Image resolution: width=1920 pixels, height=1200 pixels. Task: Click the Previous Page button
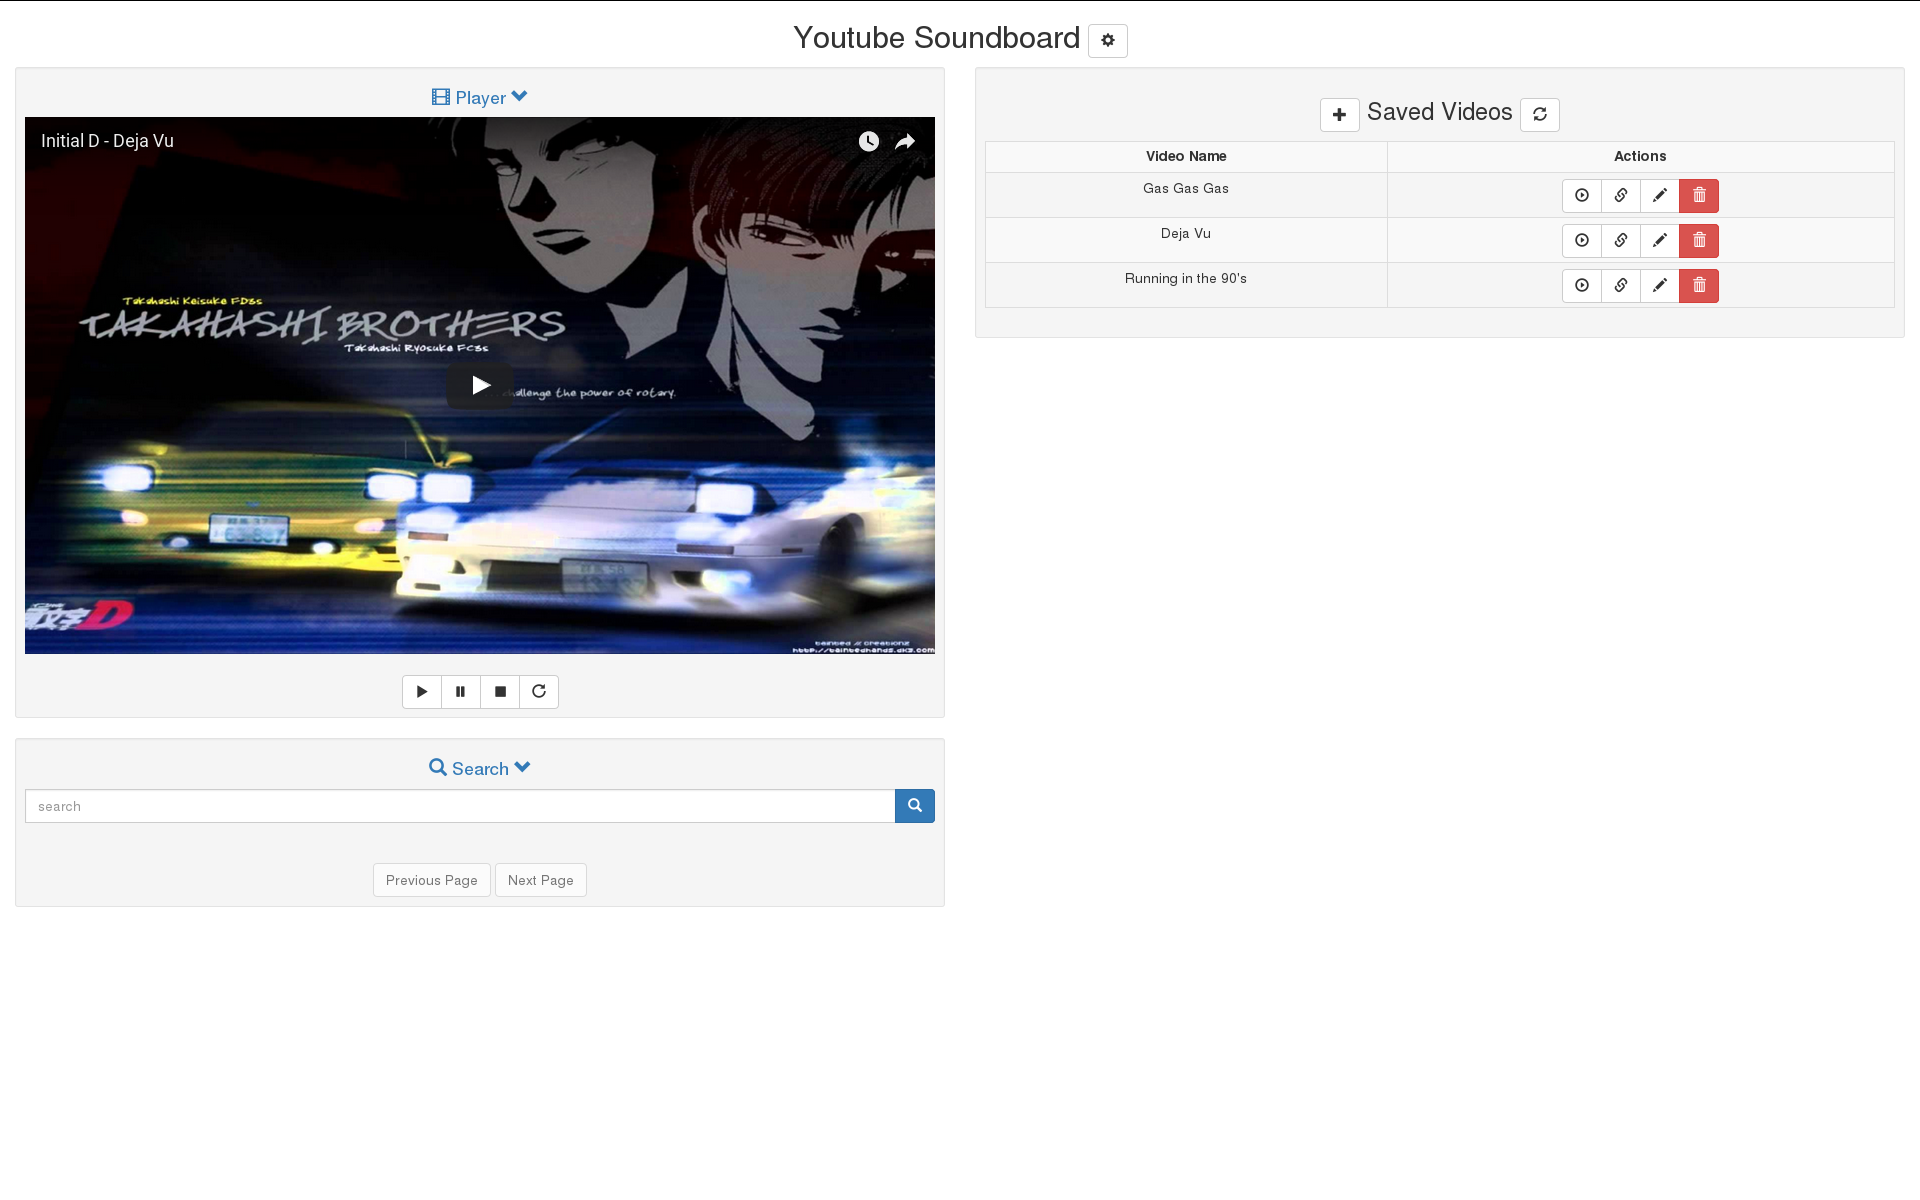click(x=431, y=881)
